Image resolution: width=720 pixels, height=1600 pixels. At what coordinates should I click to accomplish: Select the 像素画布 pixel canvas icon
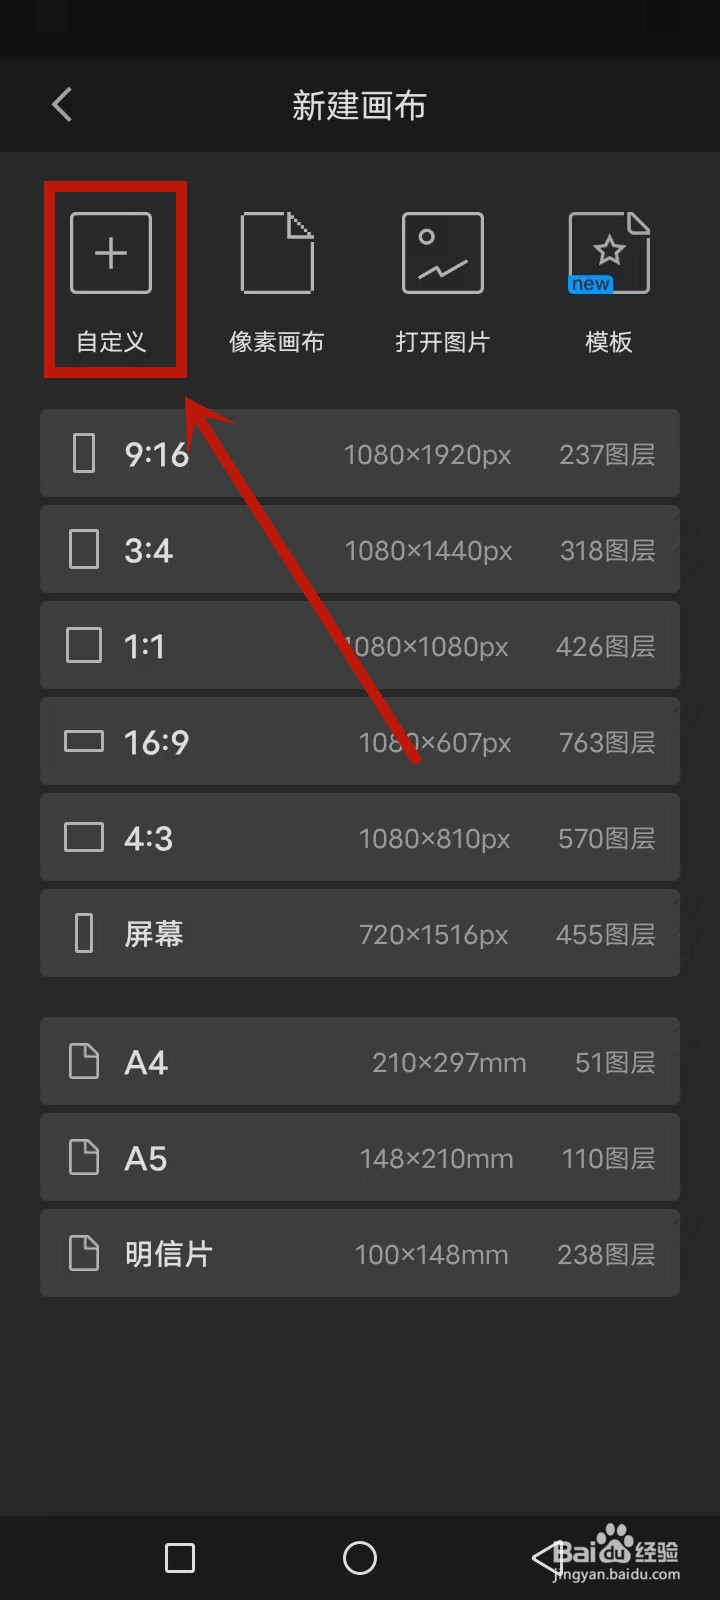(277, 253)
